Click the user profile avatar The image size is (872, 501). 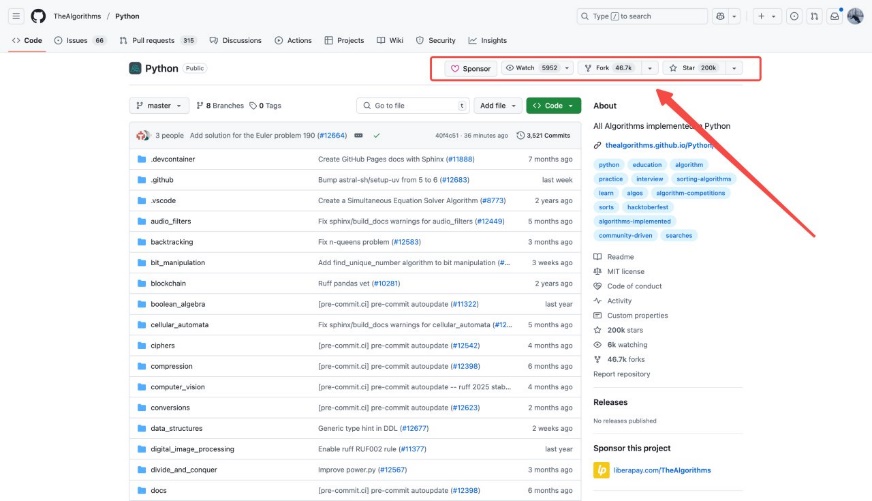tap(855, 16)
